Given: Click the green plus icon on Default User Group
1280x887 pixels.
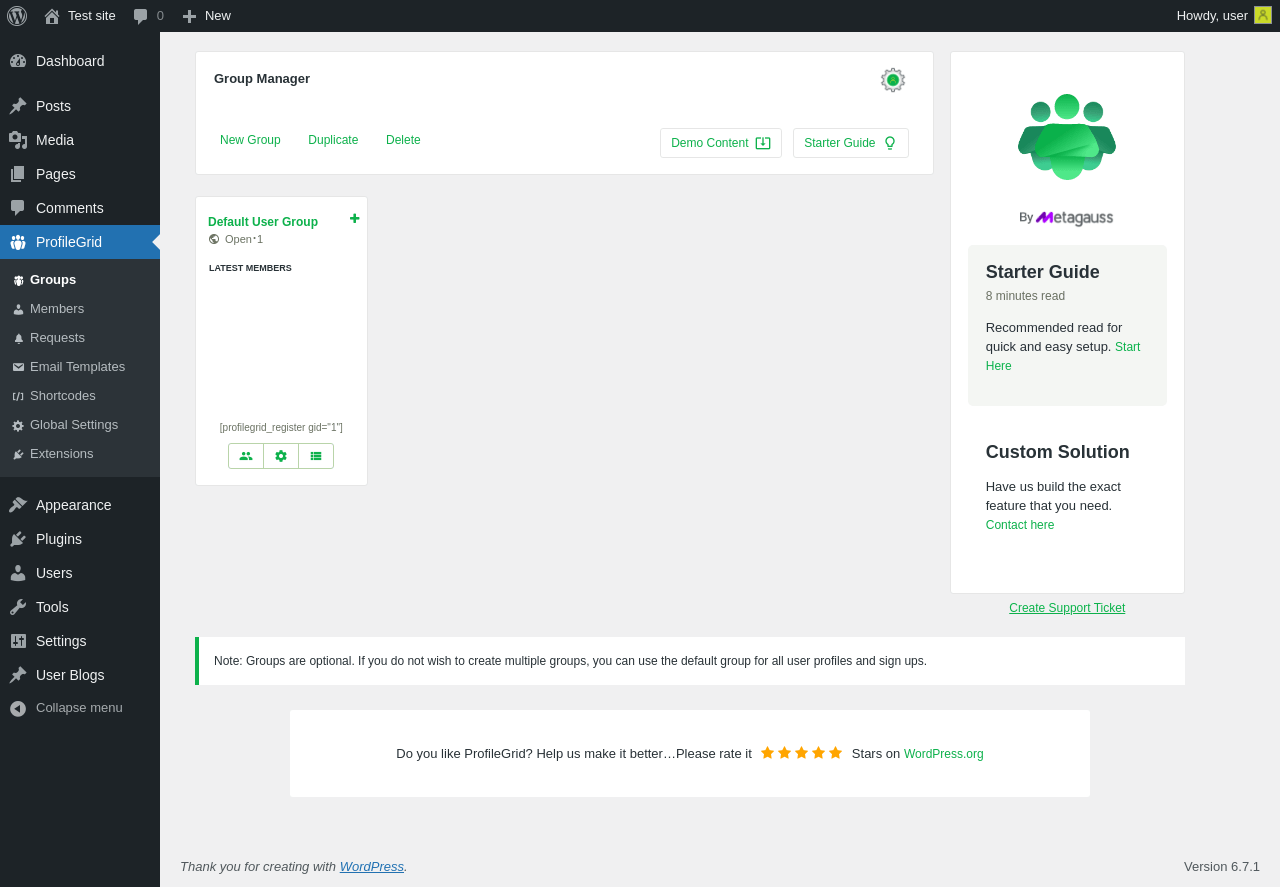Looking at the screenshot, I should pyautogui.click(x=355, y=218).
